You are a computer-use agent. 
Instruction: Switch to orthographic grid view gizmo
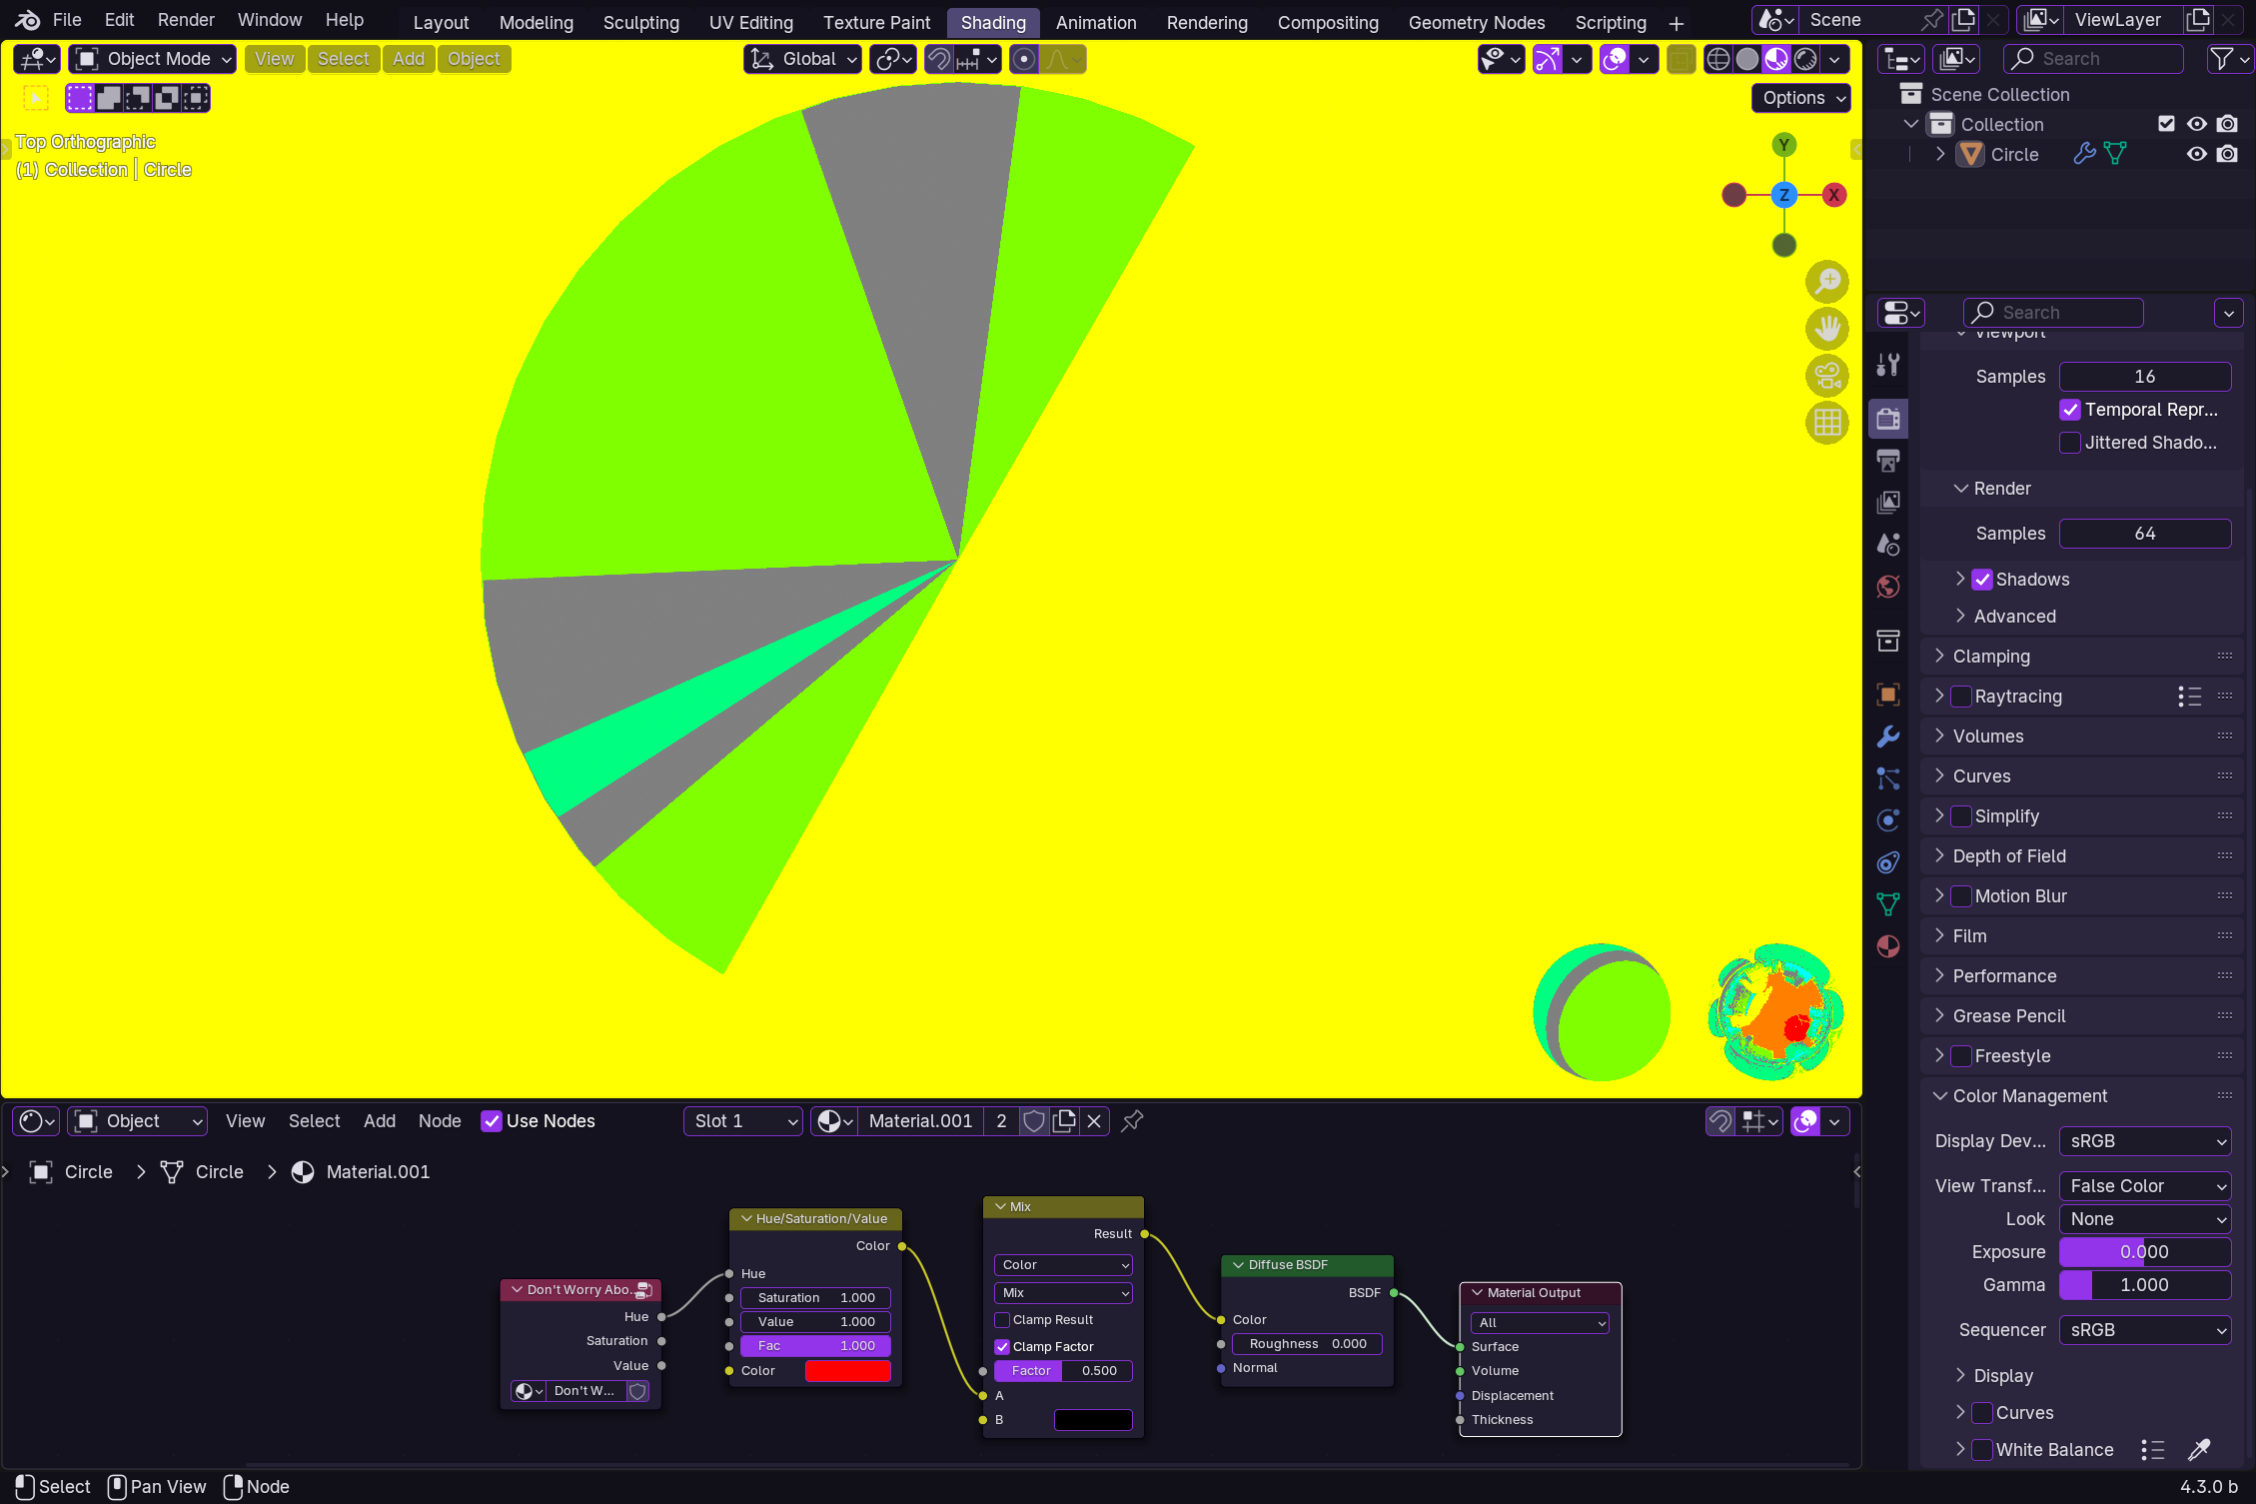click(1827, 423)
